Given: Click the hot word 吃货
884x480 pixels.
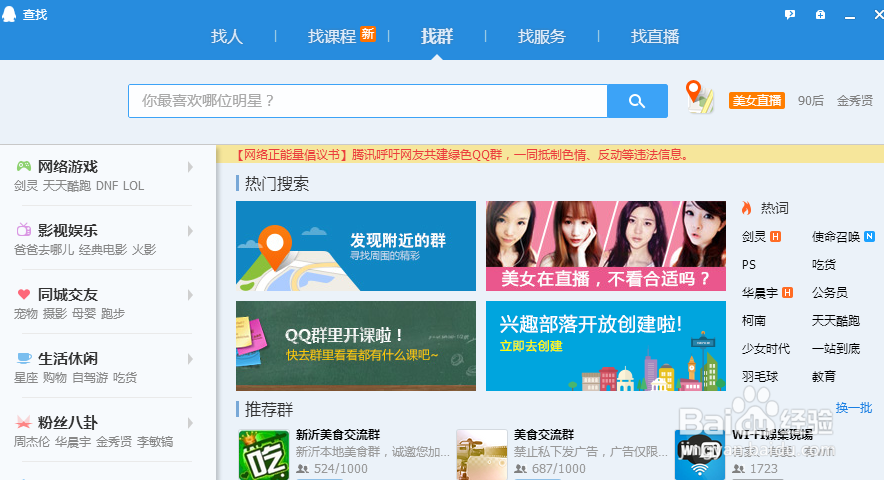Looking at the screenshot, I should point(824,265).
